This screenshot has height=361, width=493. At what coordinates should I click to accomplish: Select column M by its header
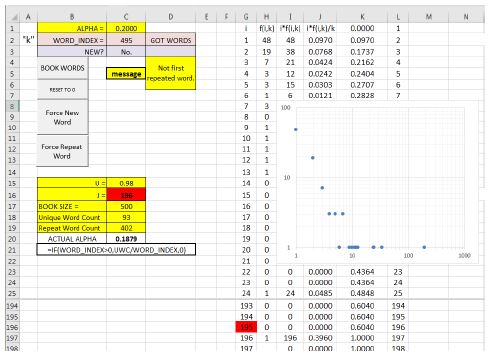pos(429,16)
